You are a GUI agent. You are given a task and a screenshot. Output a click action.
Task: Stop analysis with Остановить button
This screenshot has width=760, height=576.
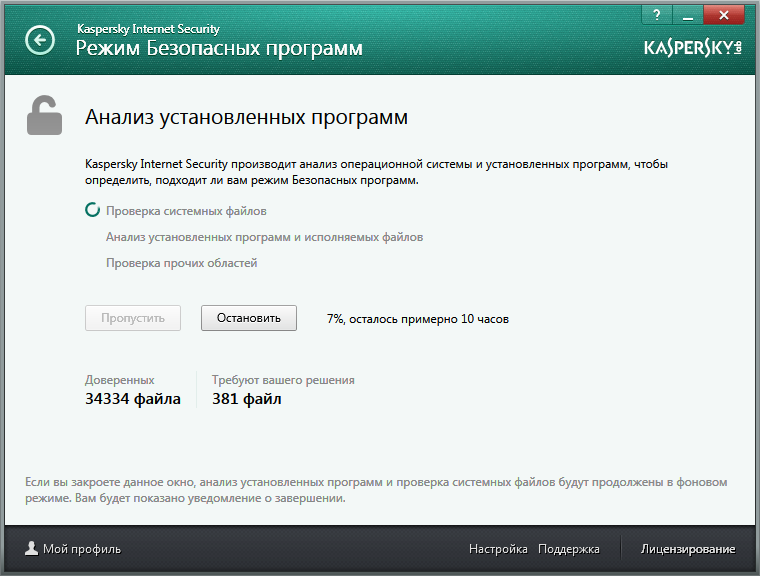click(x=249, y=318)
